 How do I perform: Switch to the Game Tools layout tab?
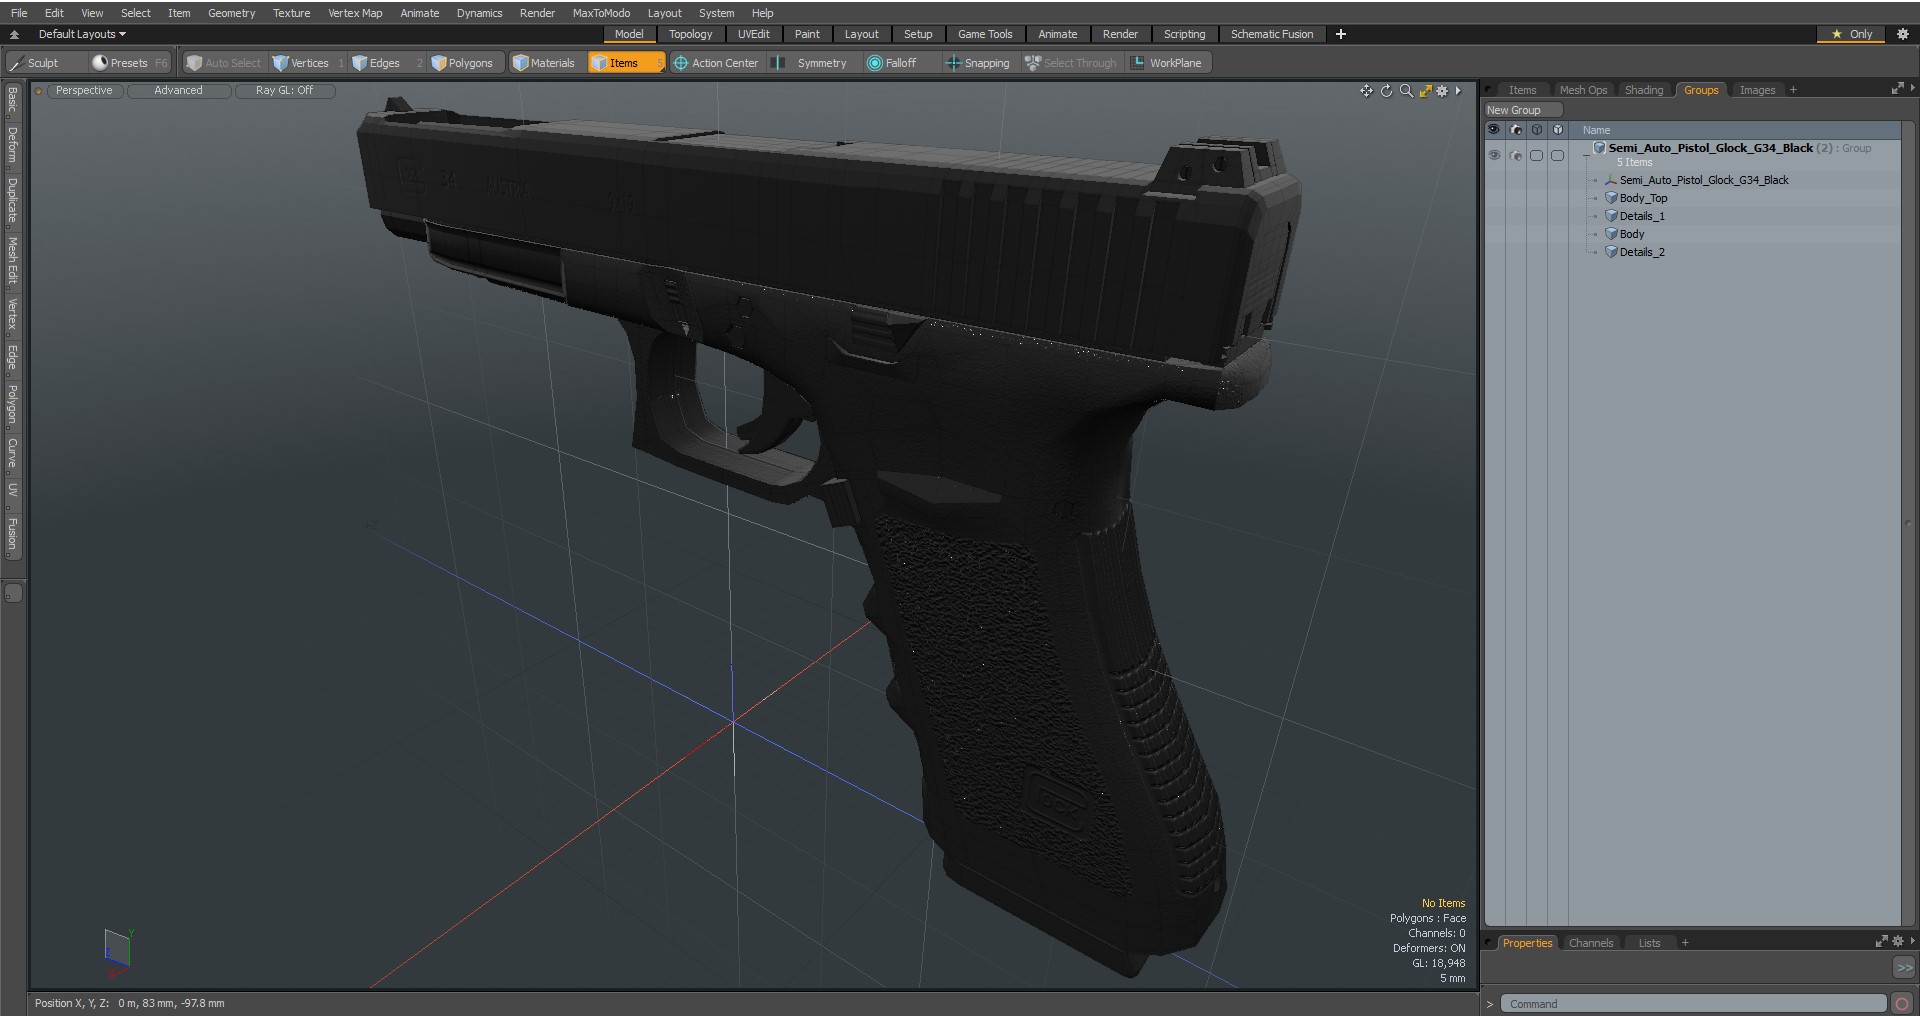tap(985, 34)
